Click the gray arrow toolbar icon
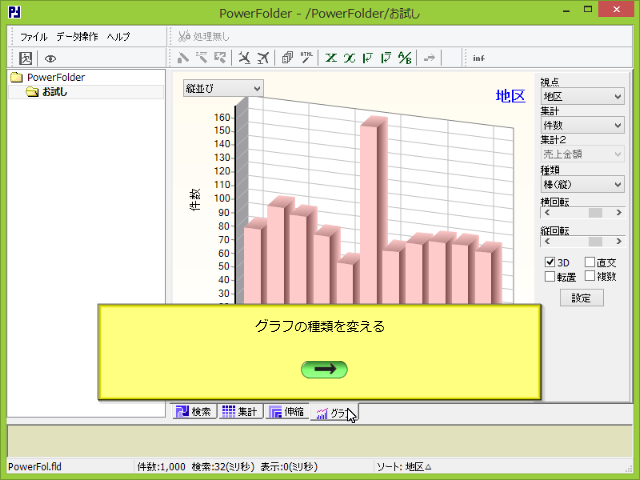 pyautogui.click(x=429, y=58)
